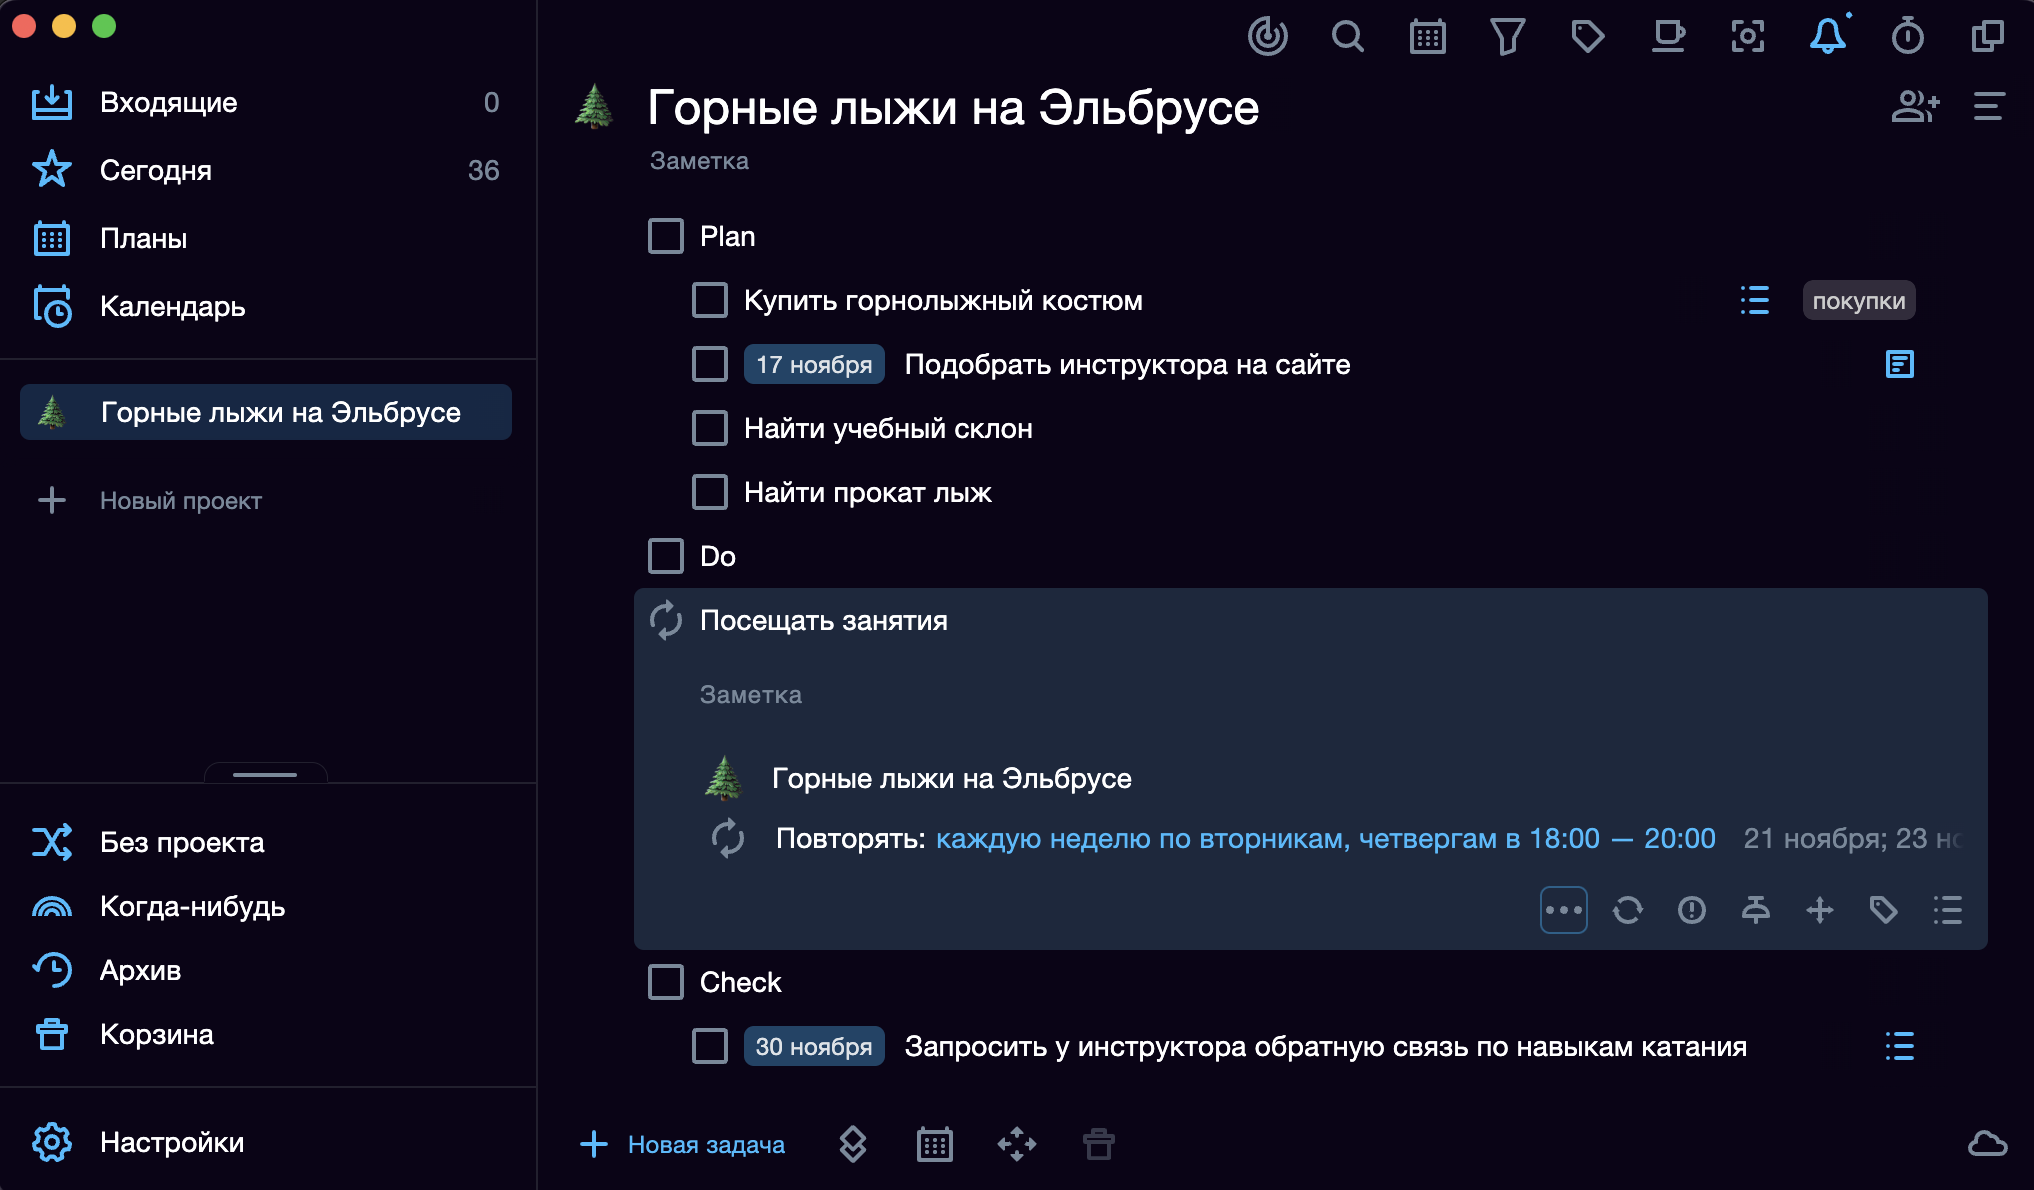The width and height of the screenshot is (2034, 1190).
Task: Open Архив in sidebar
Action: [266, 970]
